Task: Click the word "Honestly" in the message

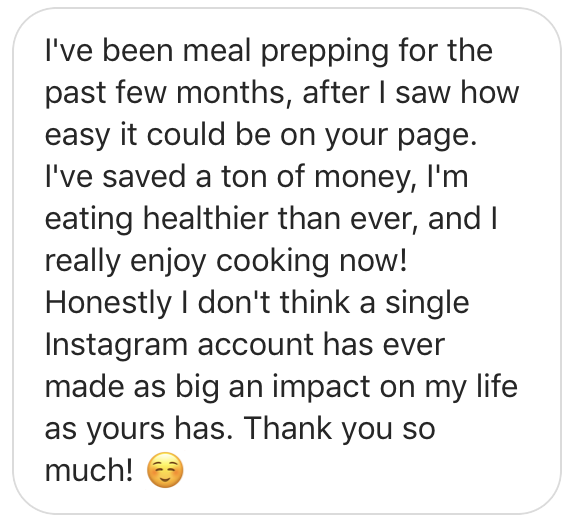Action: coord(108,304)
